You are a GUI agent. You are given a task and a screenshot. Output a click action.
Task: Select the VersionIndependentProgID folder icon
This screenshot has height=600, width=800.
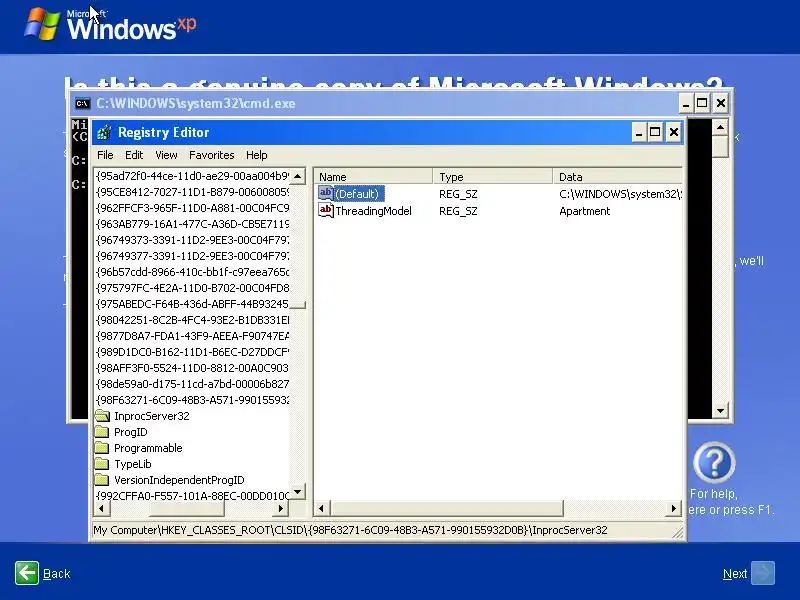click(102, 480)
